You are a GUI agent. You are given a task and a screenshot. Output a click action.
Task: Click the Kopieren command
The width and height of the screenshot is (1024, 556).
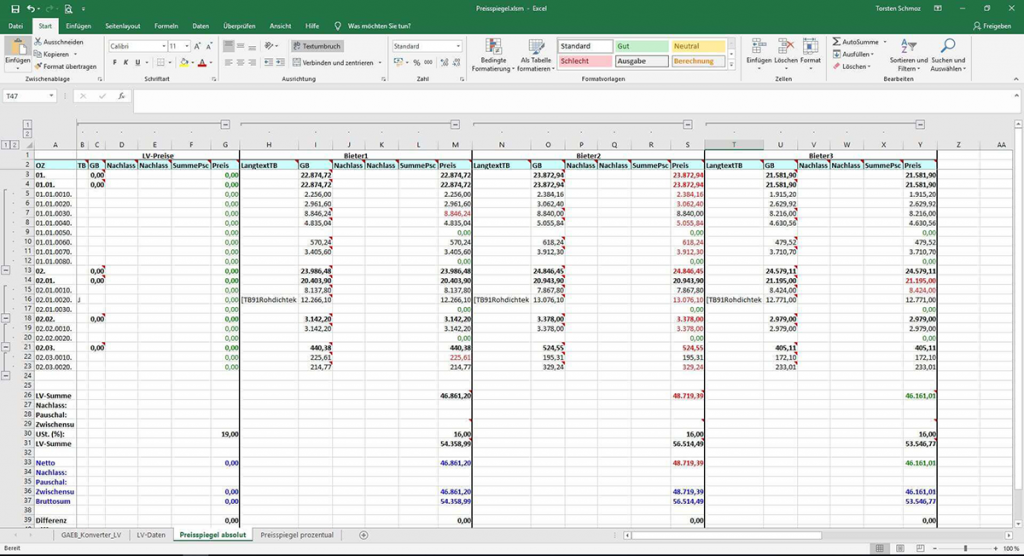click(52, 54)
